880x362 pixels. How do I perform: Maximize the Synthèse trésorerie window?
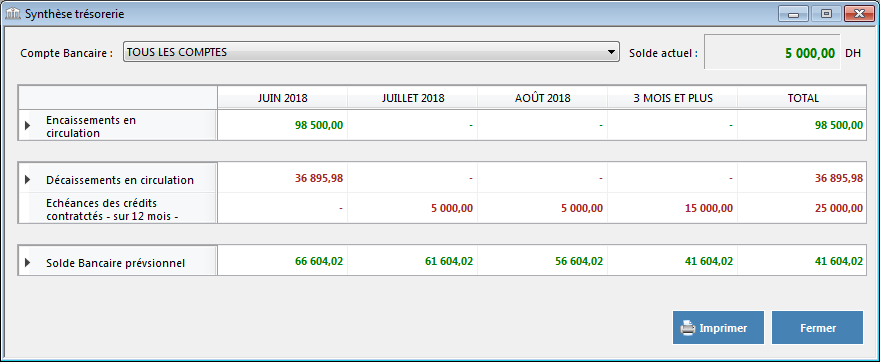click(x=826, y=14)
